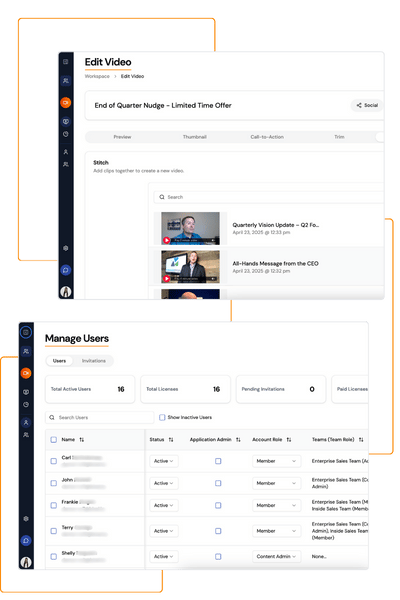Image resolution: width=400 pixels, height=600 pixels.
Task: Click the profile avatar at bottom of Manage Users sidebar
Action: pyautogui.click(x=26, y=562)
